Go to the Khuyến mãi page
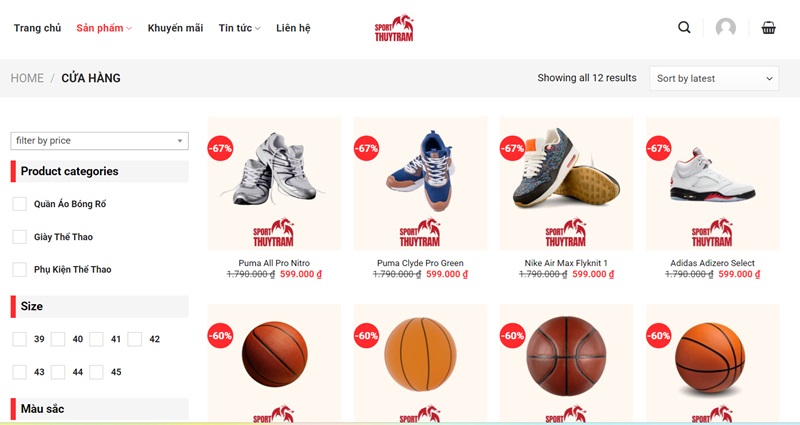Screen dimensions: 800x425 click(x=176, y=28)
